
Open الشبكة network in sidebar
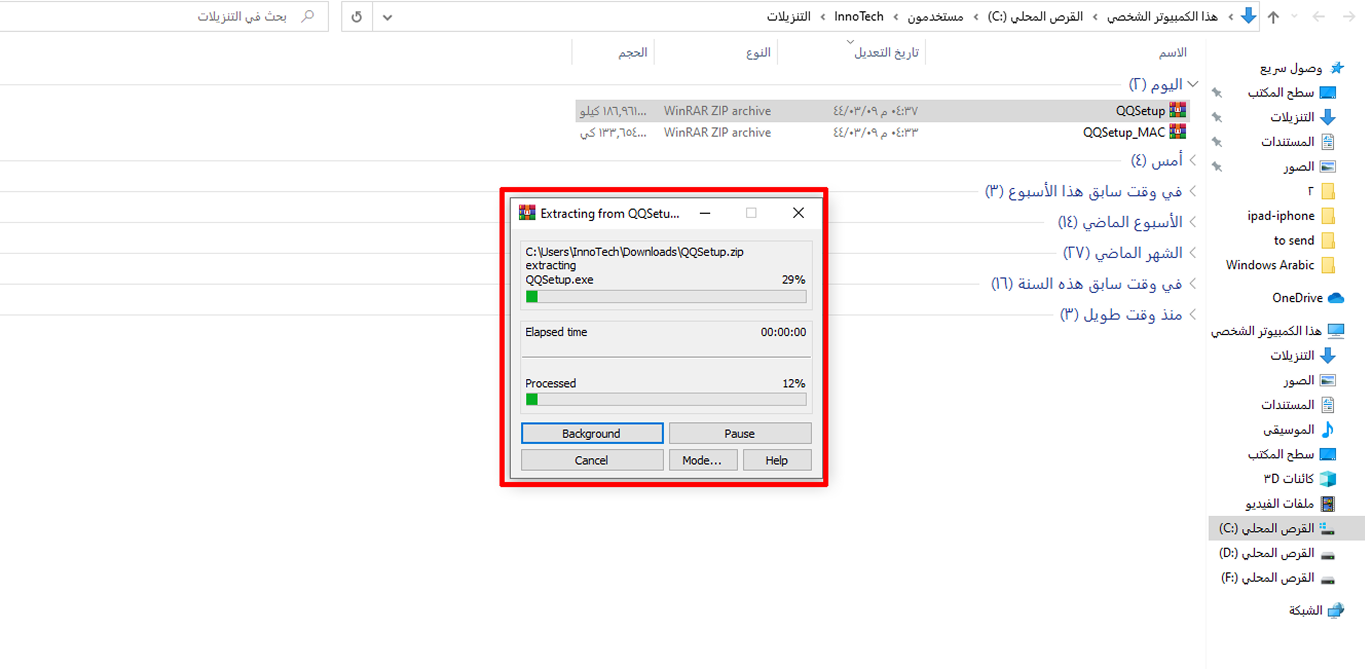pyautogui.click(x=1317, y=610)
